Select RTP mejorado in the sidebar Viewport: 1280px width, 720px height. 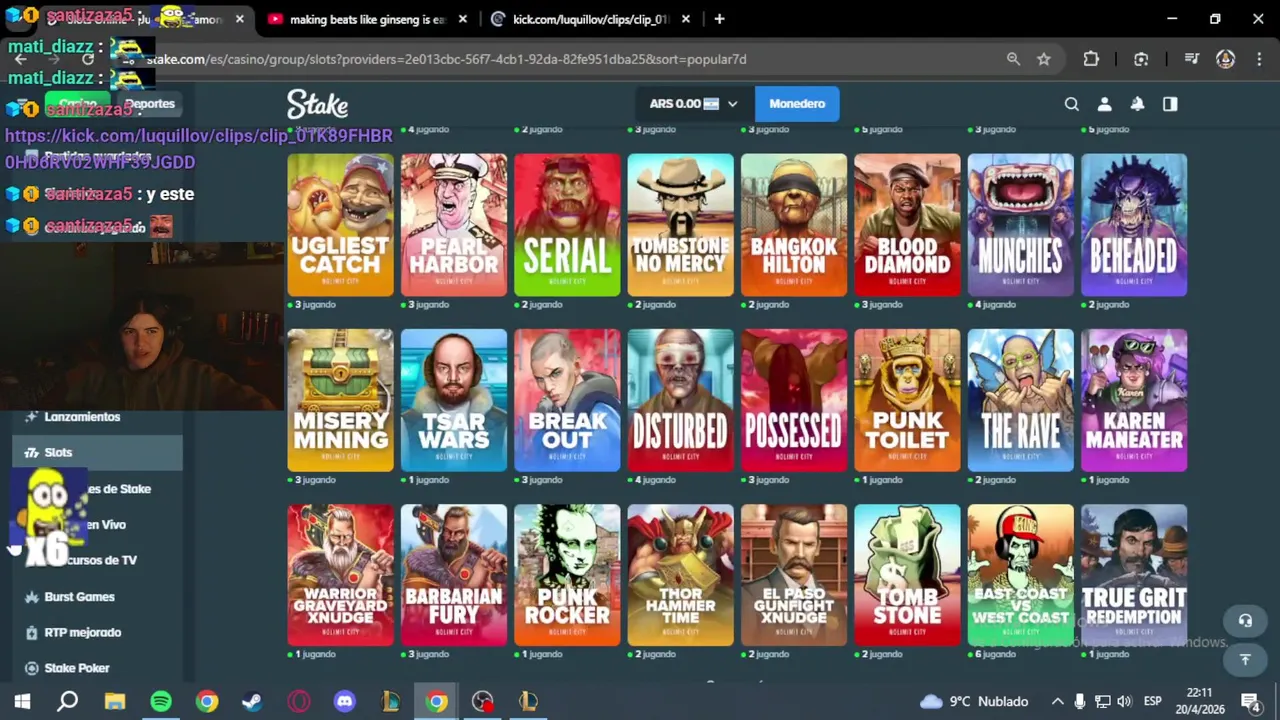97,633
